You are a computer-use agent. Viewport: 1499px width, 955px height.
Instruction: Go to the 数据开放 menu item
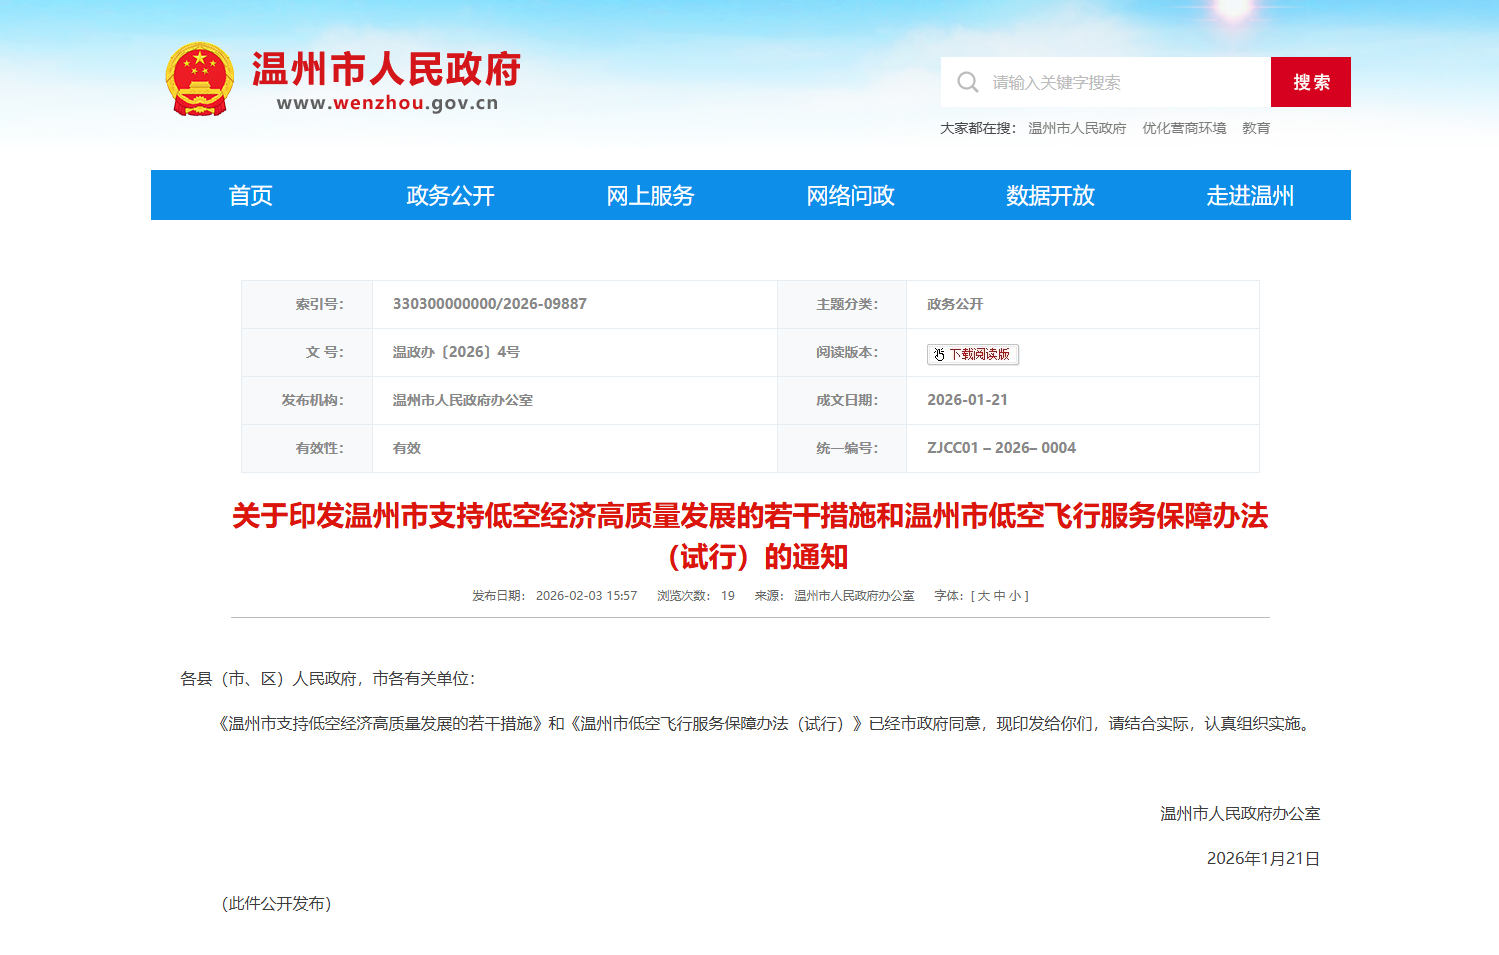[1049, 195]
